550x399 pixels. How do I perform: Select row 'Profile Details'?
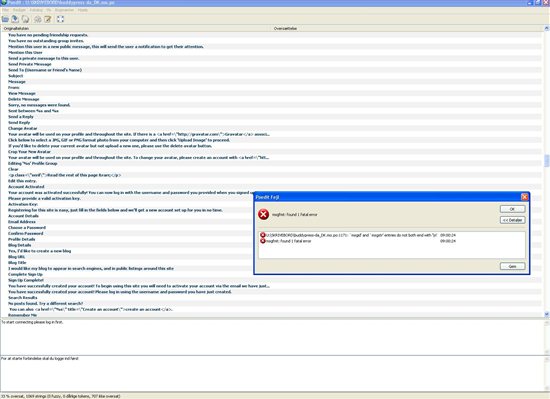tap(128, 239)
